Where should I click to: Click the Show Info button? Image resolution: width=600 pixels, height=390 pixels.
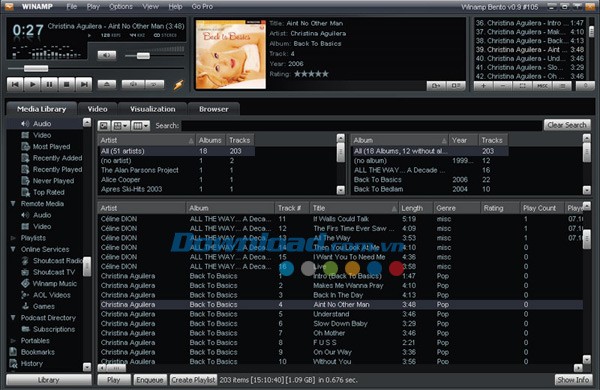(x=573, y=380)
